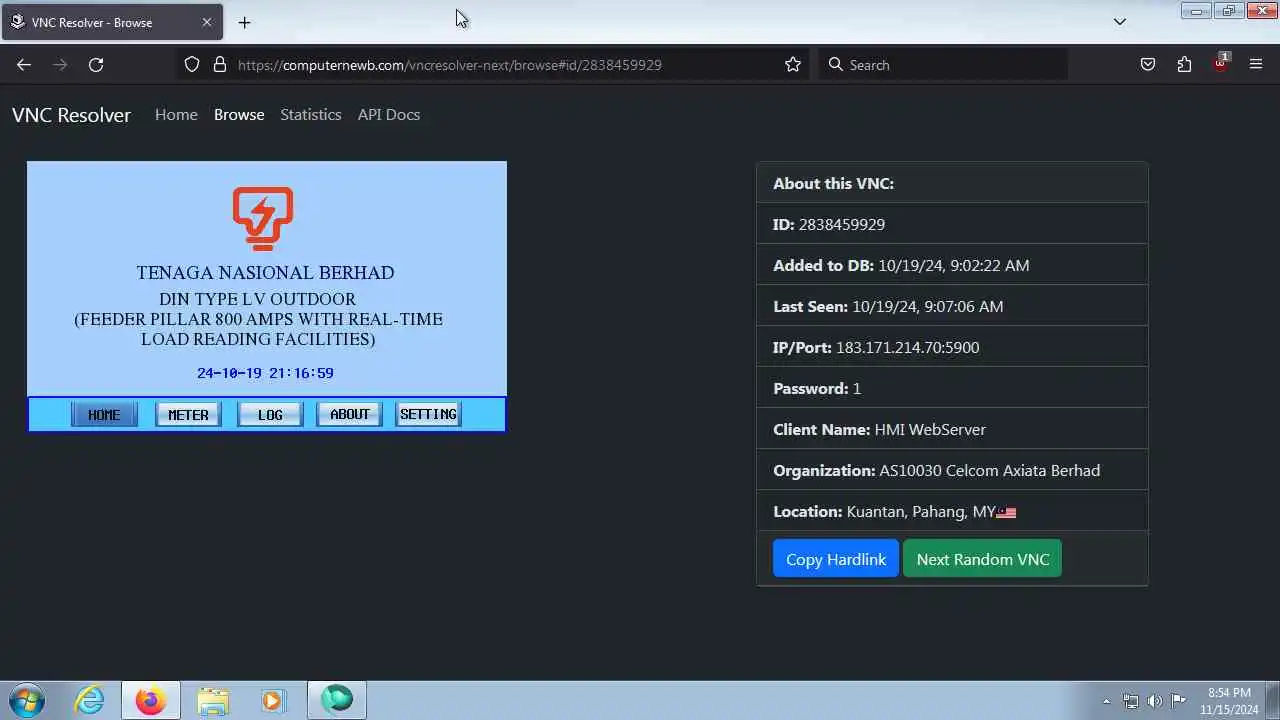Click the green round taskbar app icon
This screenshot has height=720, width=1280.
(x=337, y=700)
